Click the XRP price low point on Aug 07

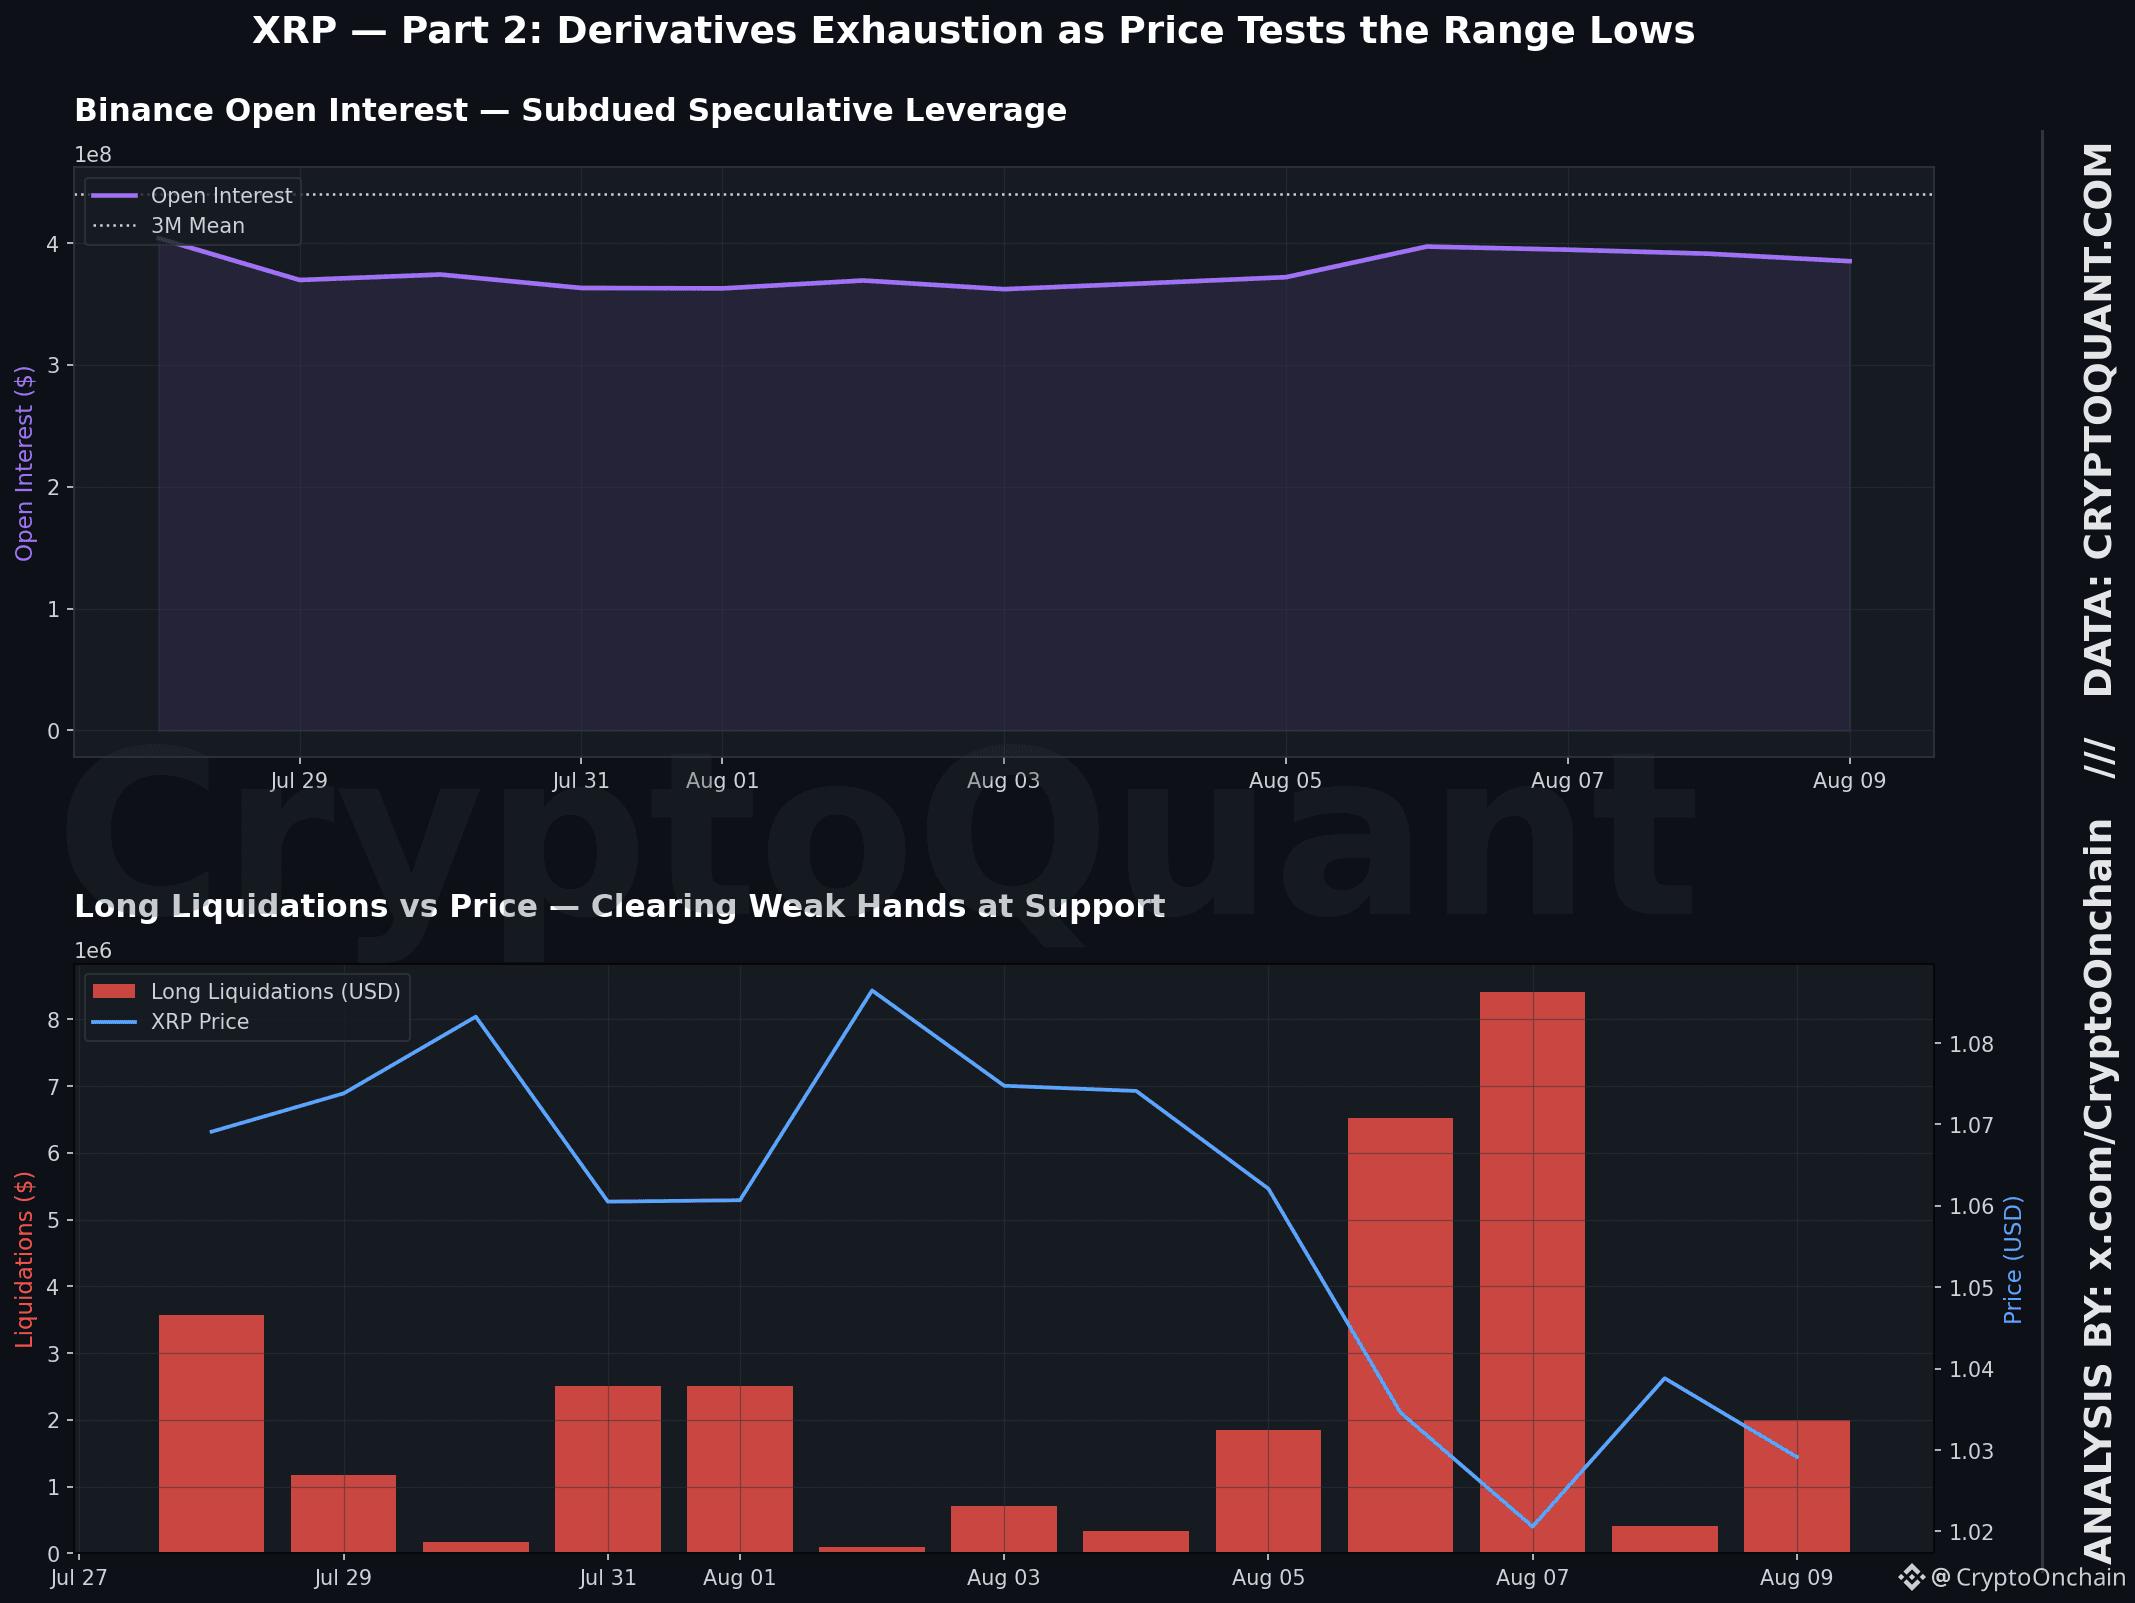click(x=1532, y=1526)
